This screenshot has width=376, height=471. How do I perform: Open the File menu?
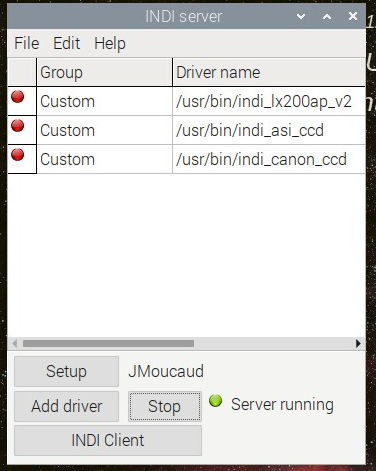(x=27, y=43)
